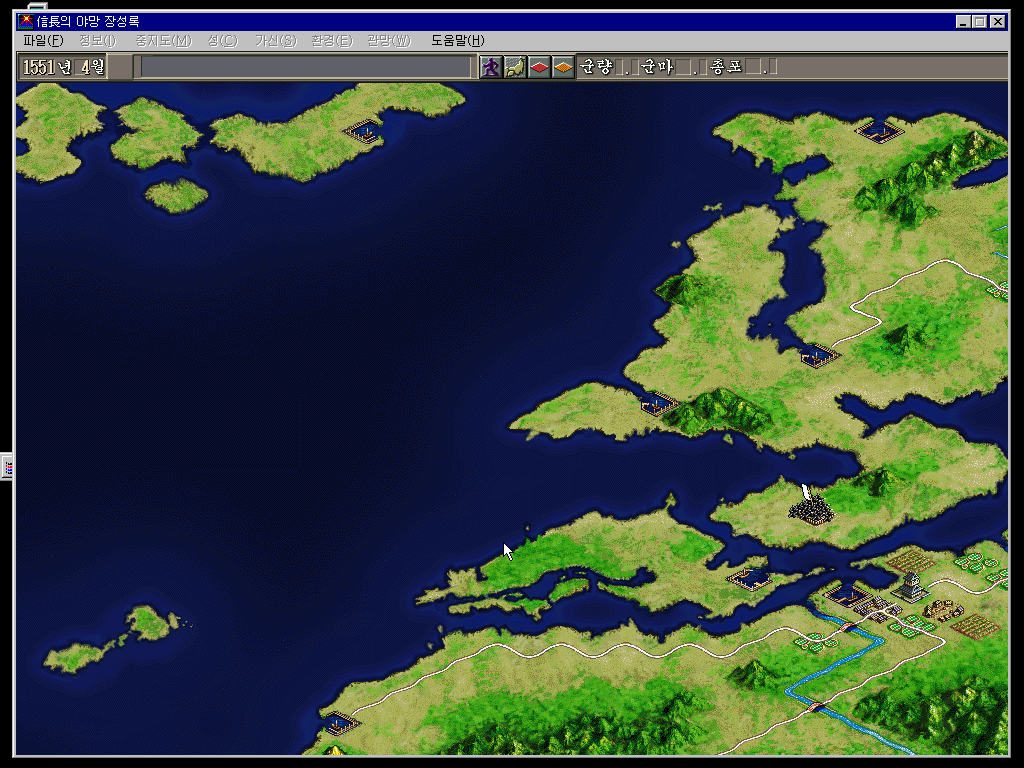Click the game's title bar icon
This screenshot has height=768, width=1024.
click(x=26, y=22)
